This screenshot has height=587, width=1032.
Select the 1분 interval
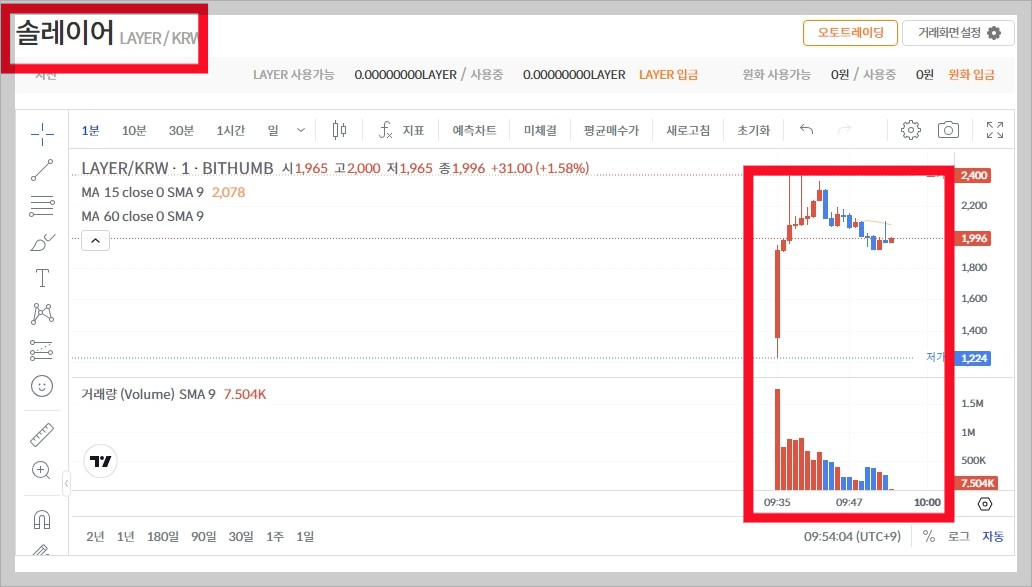(x=90, y=130)
